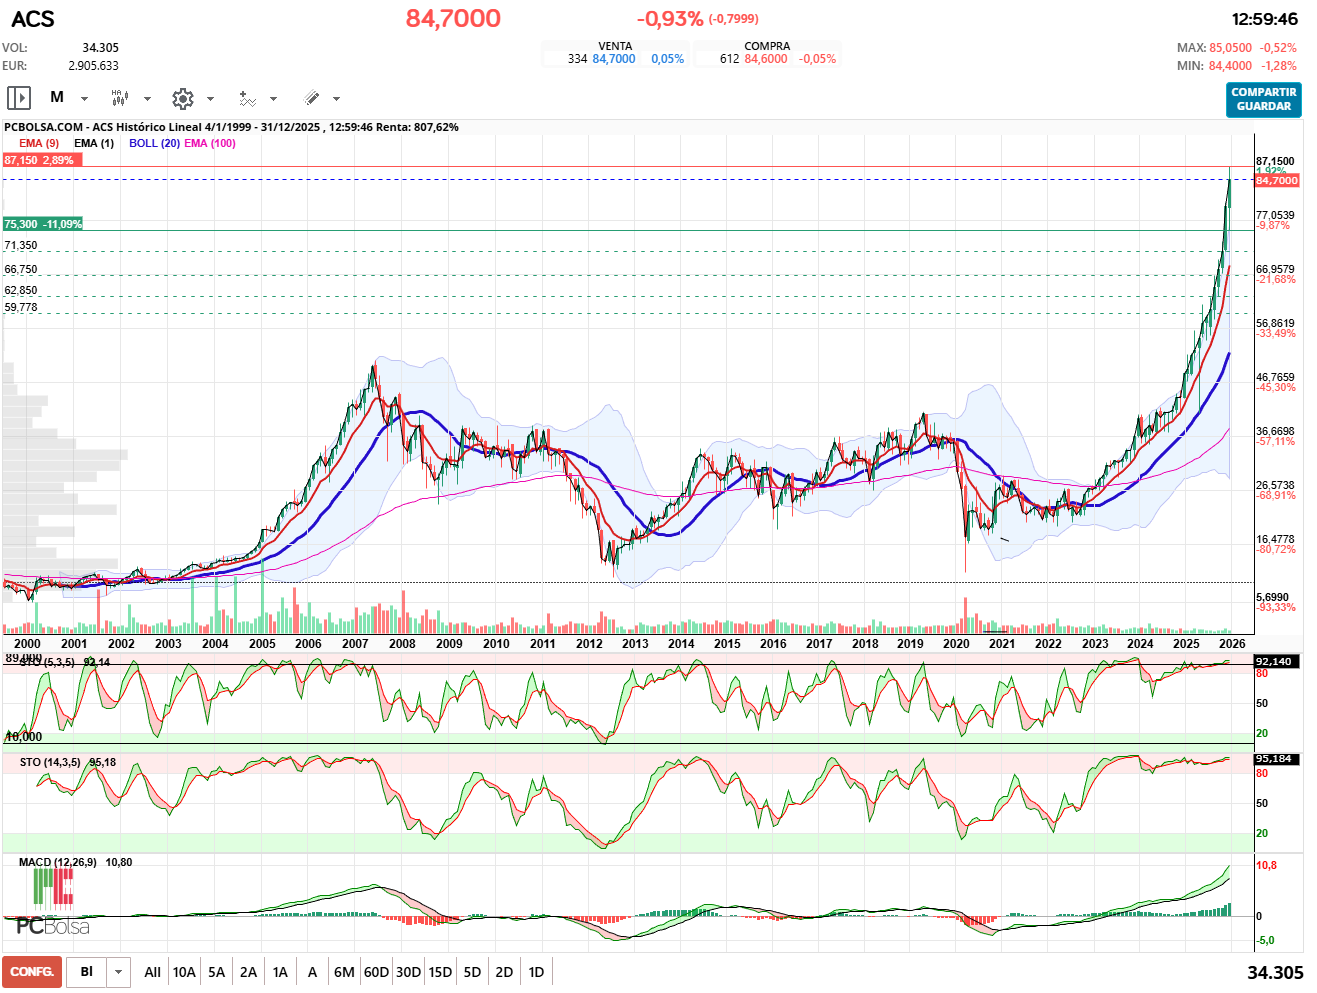1317x993 pixels.
Task: Select the pencil drawing tool icon
Action: (311, 98)
